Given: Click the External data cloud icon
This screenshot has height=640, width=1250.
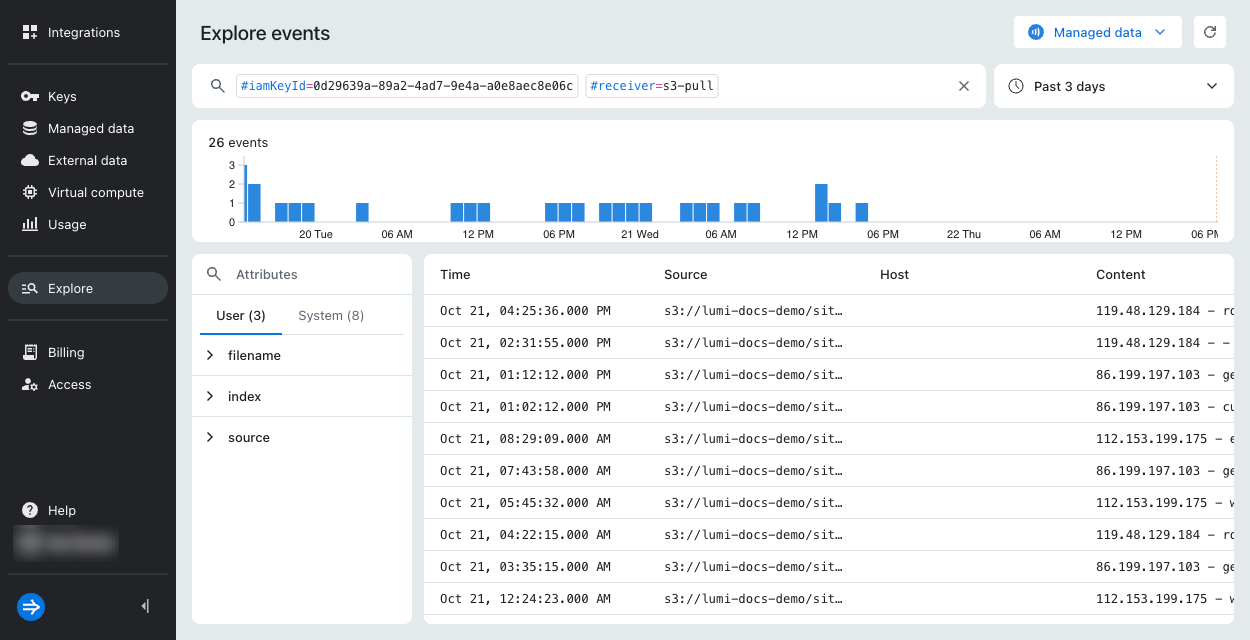Looking at the screenshot, I should pos(30,160).
